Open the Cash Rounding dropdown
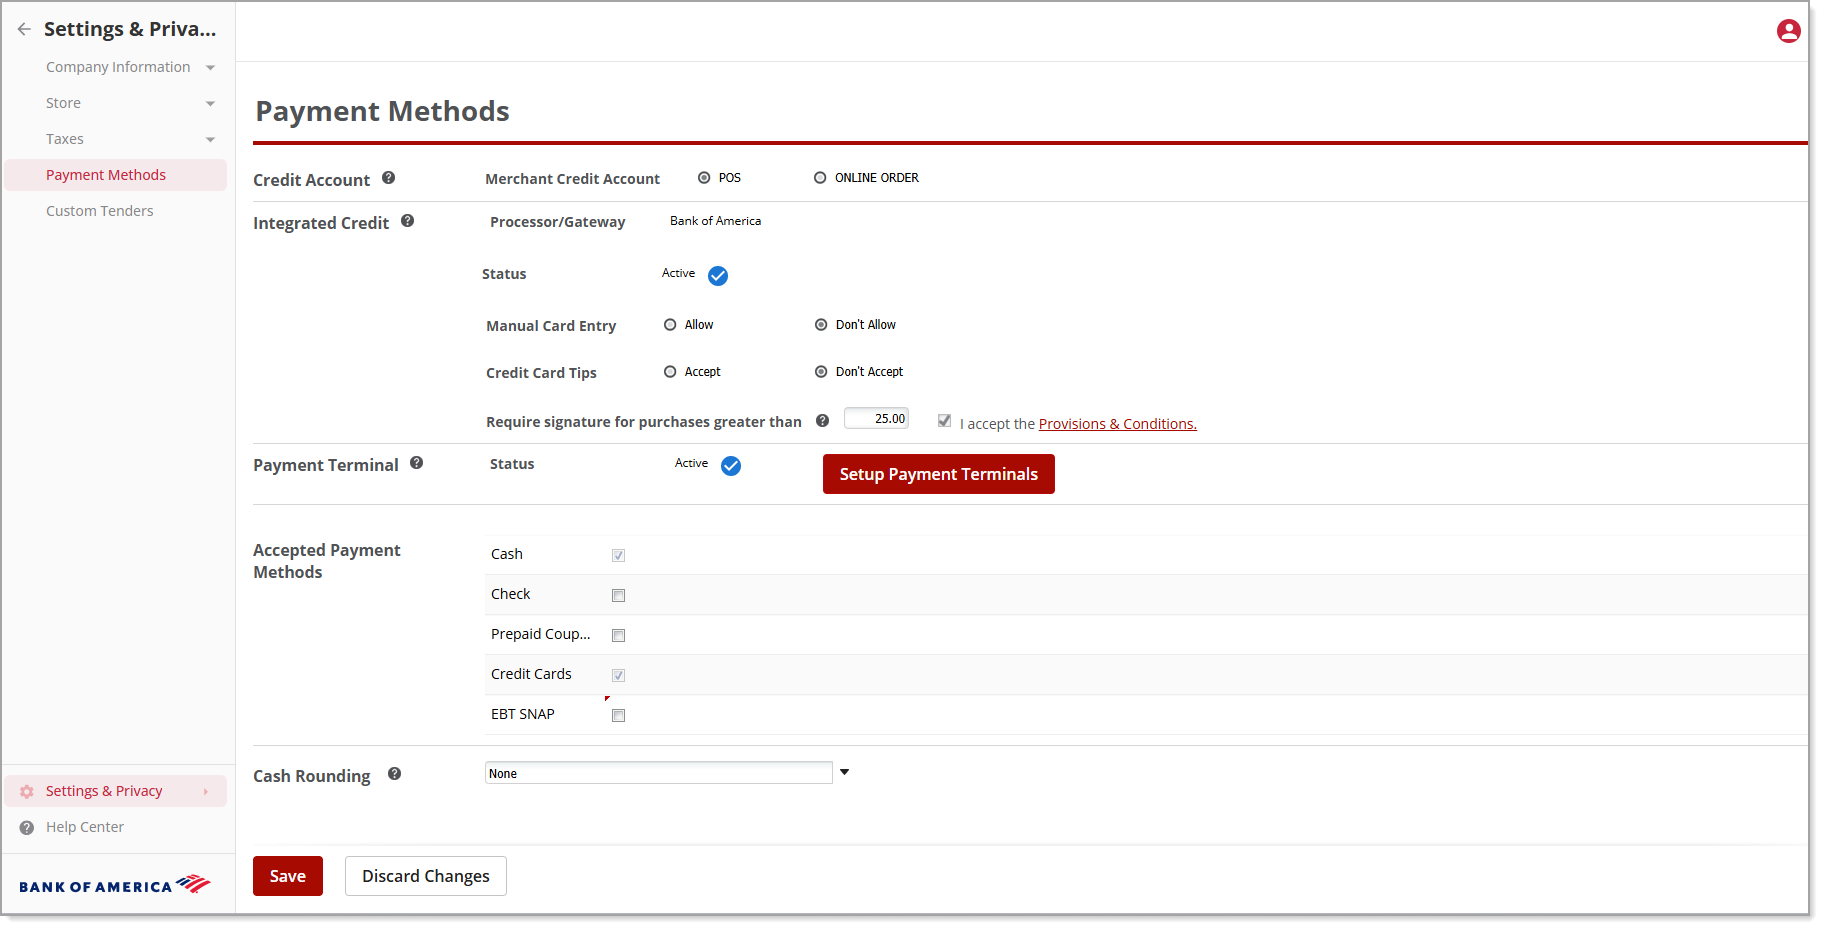Screen dimensions: 1822x928 (845, 772)
